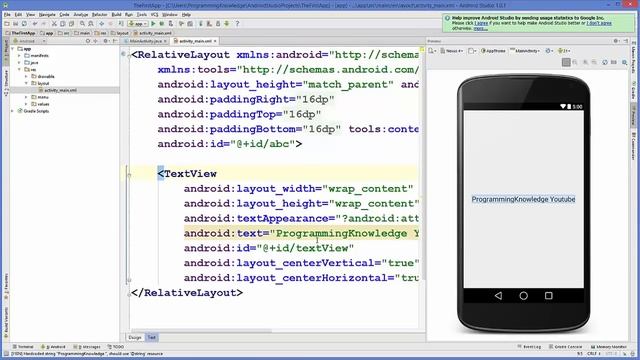Screen dimensions: 640x360
Task: Click the code fold marker beside TextView
Action: (129, 174)
